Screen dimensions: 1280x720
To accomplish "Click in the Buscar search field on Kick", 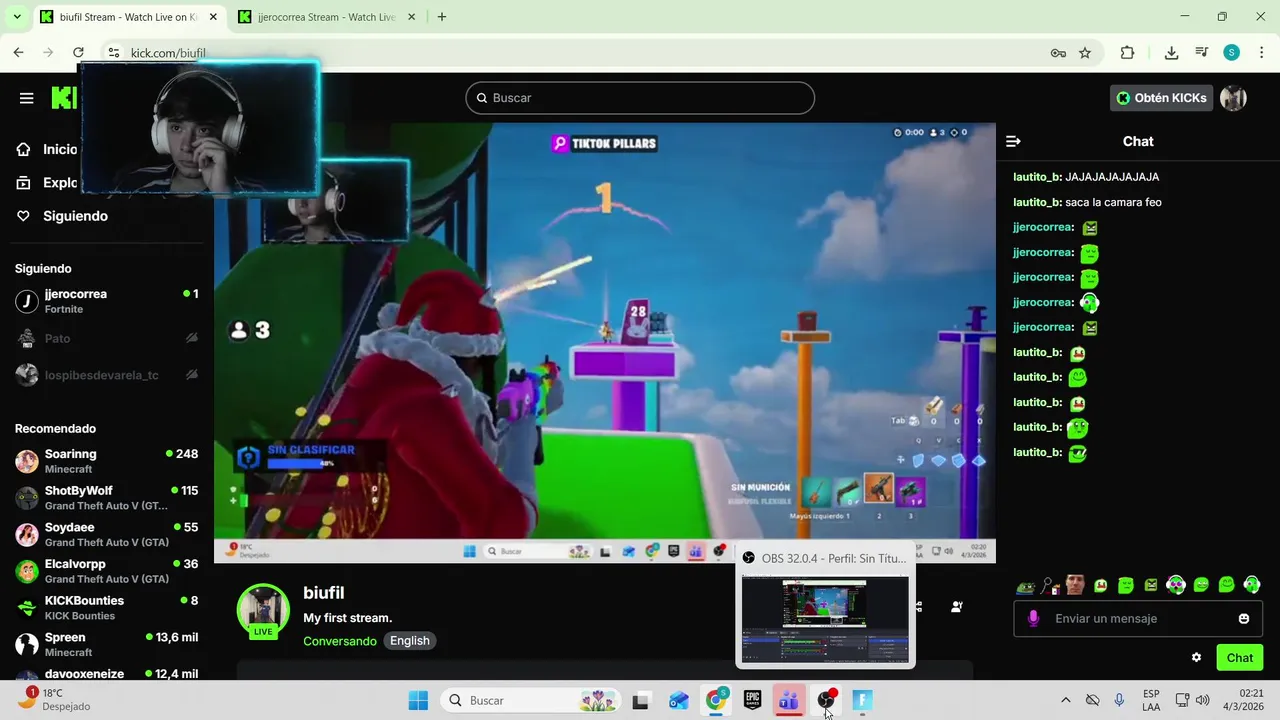I will tap(640, 98).
